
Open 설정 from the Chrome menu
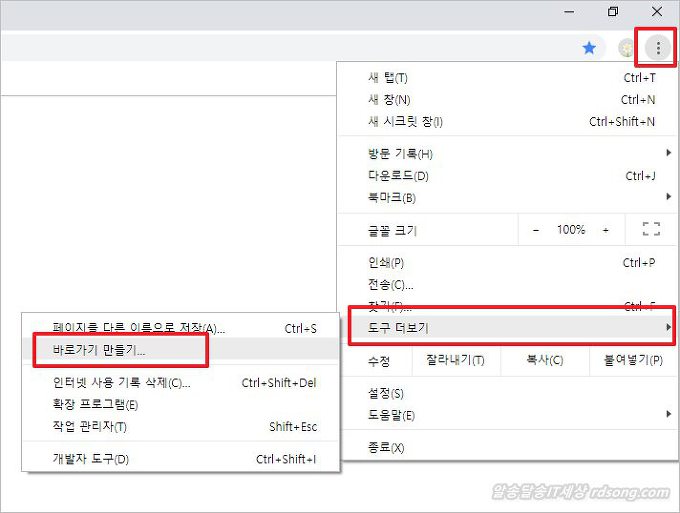click(386, 393)
